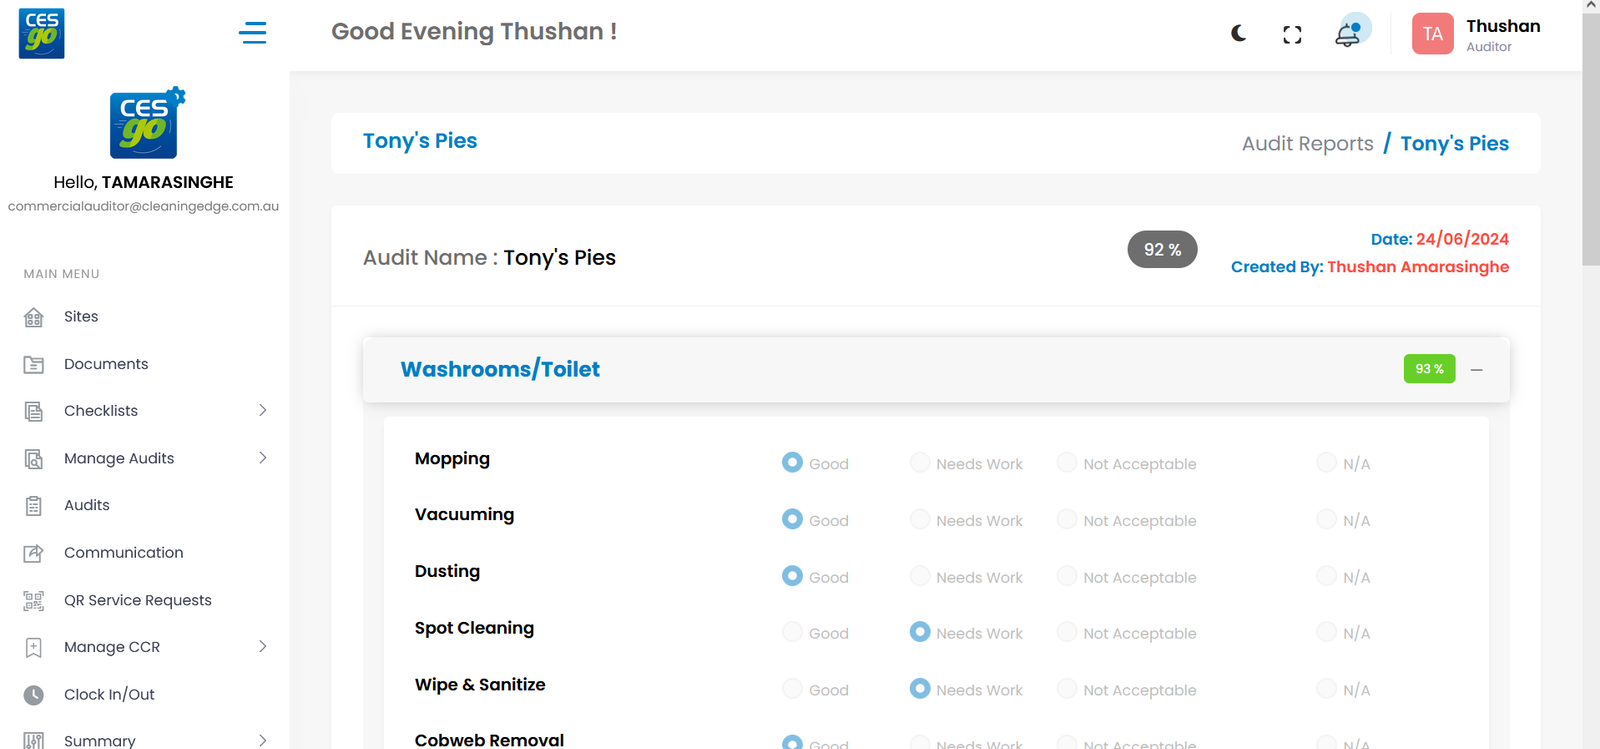Select Good radio for Mopping

pos(792,462)
